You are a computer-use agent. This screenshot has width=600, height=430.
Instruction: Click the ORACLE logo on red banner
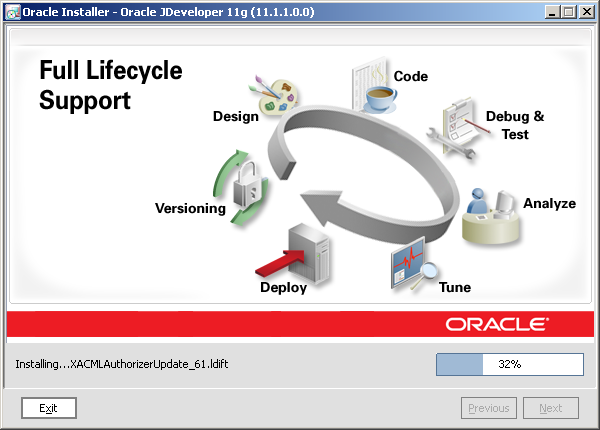tap(497, 324)
